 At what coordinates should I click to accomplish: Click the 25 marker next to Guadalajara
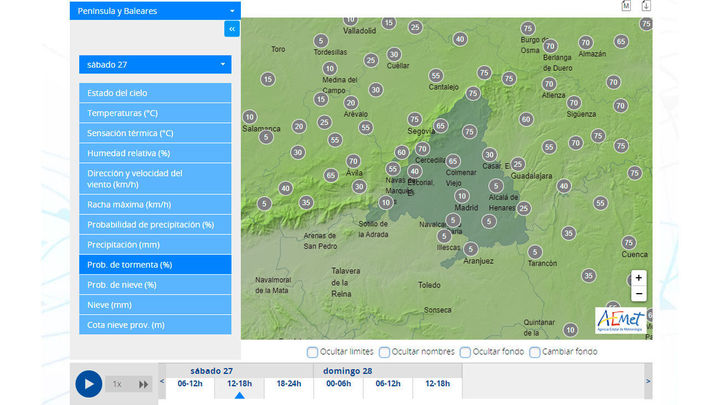518,164
